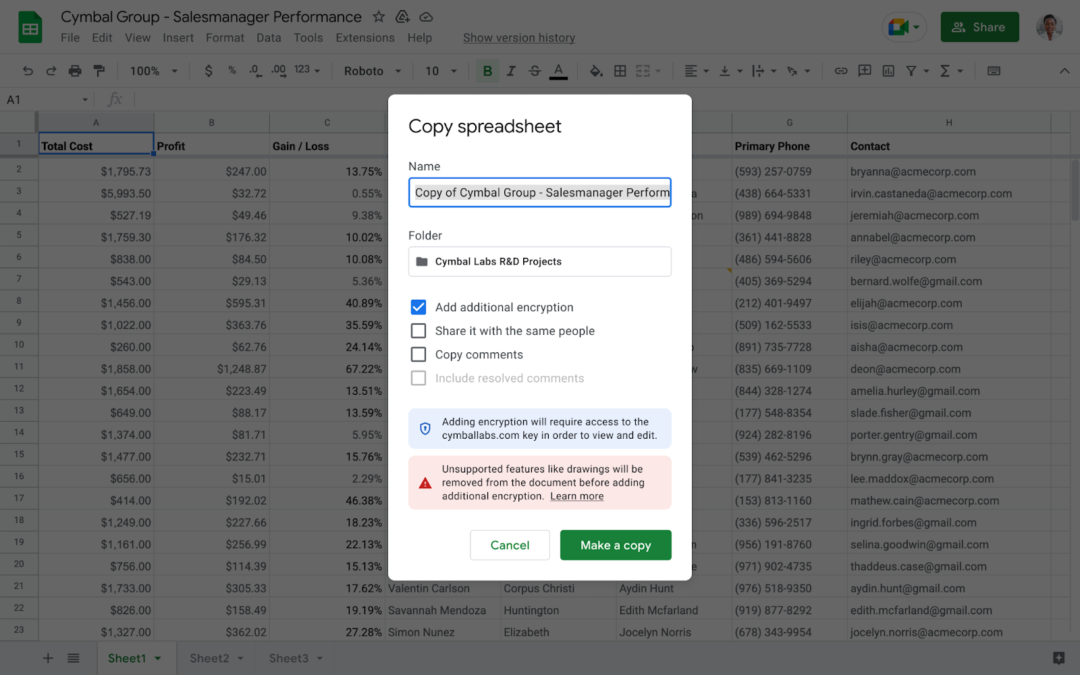Switch to the Sheet3 tab
The width and height of the screenshot is (1080, 675).
[289, 658]
